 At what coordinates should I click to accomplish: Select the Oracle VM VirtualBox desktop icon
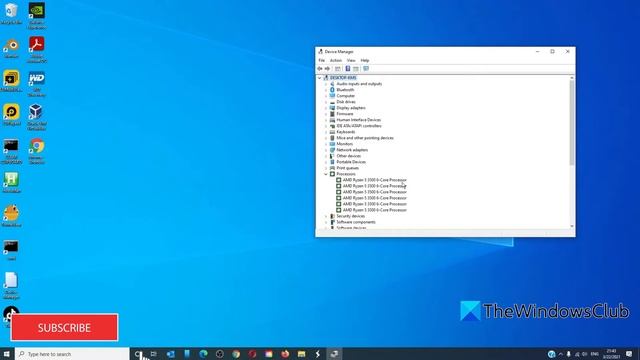click(37, 118)
